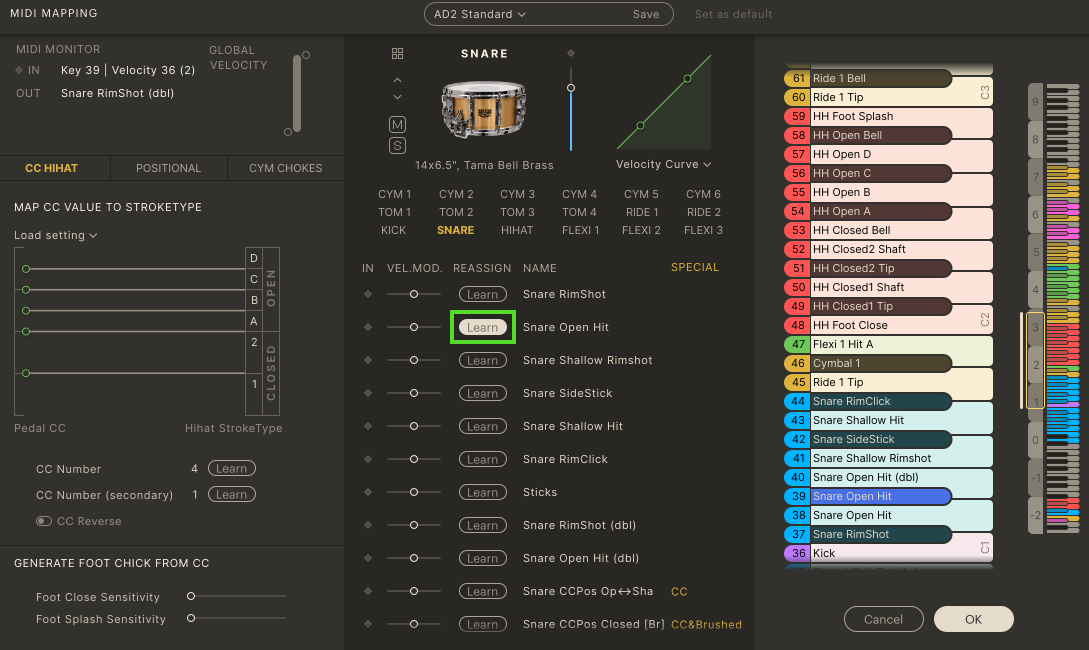
Task: Click the up arrow for previous kit piece
Action: 397,80
